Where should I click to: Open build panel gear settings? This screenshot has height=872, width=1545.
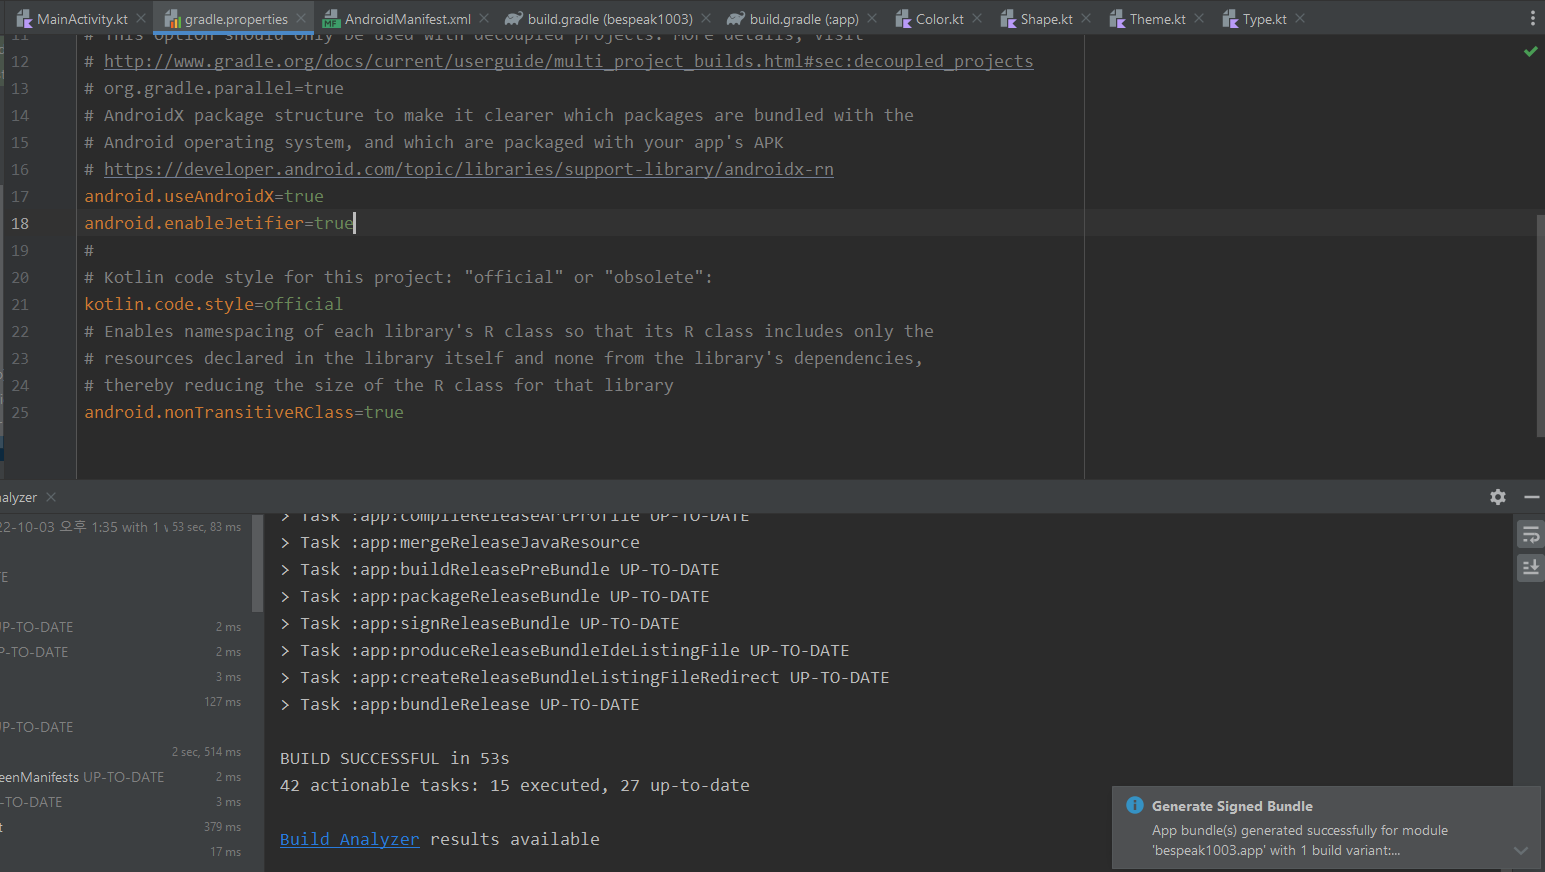coord(1498,497)
